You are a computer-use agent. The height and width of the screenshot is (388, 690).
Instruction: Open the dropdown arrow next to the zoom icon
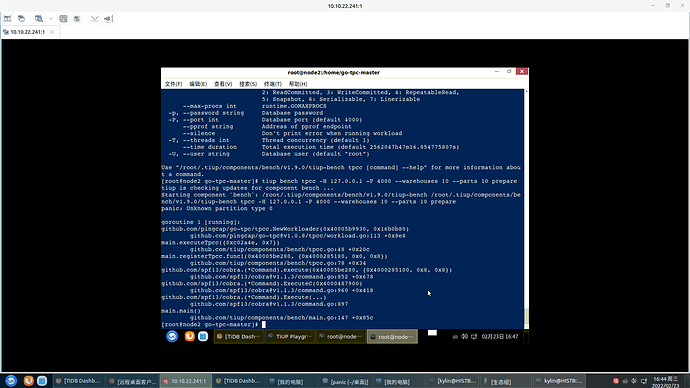(x=51, y=19)
